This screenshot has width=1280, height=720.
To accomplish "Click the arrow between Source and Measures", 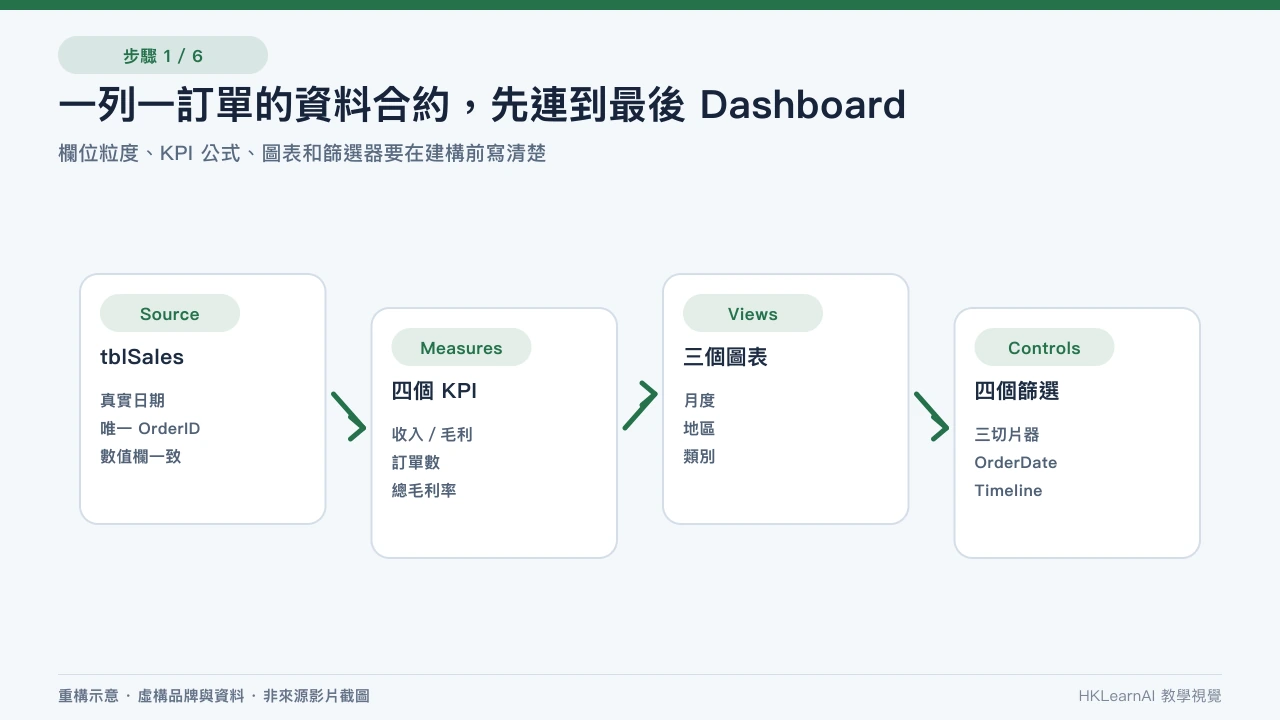I will 349,416.
